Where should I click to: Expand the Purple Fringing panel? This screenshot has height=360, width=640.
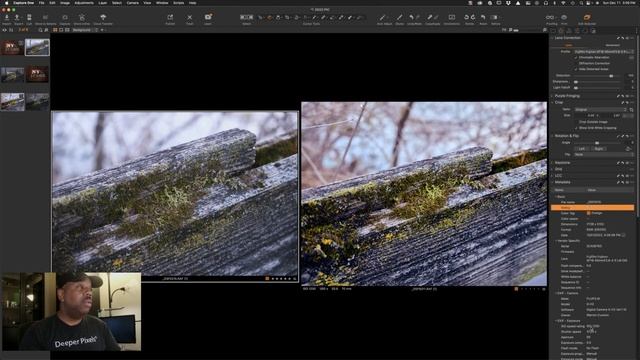(x=552, y=96)
